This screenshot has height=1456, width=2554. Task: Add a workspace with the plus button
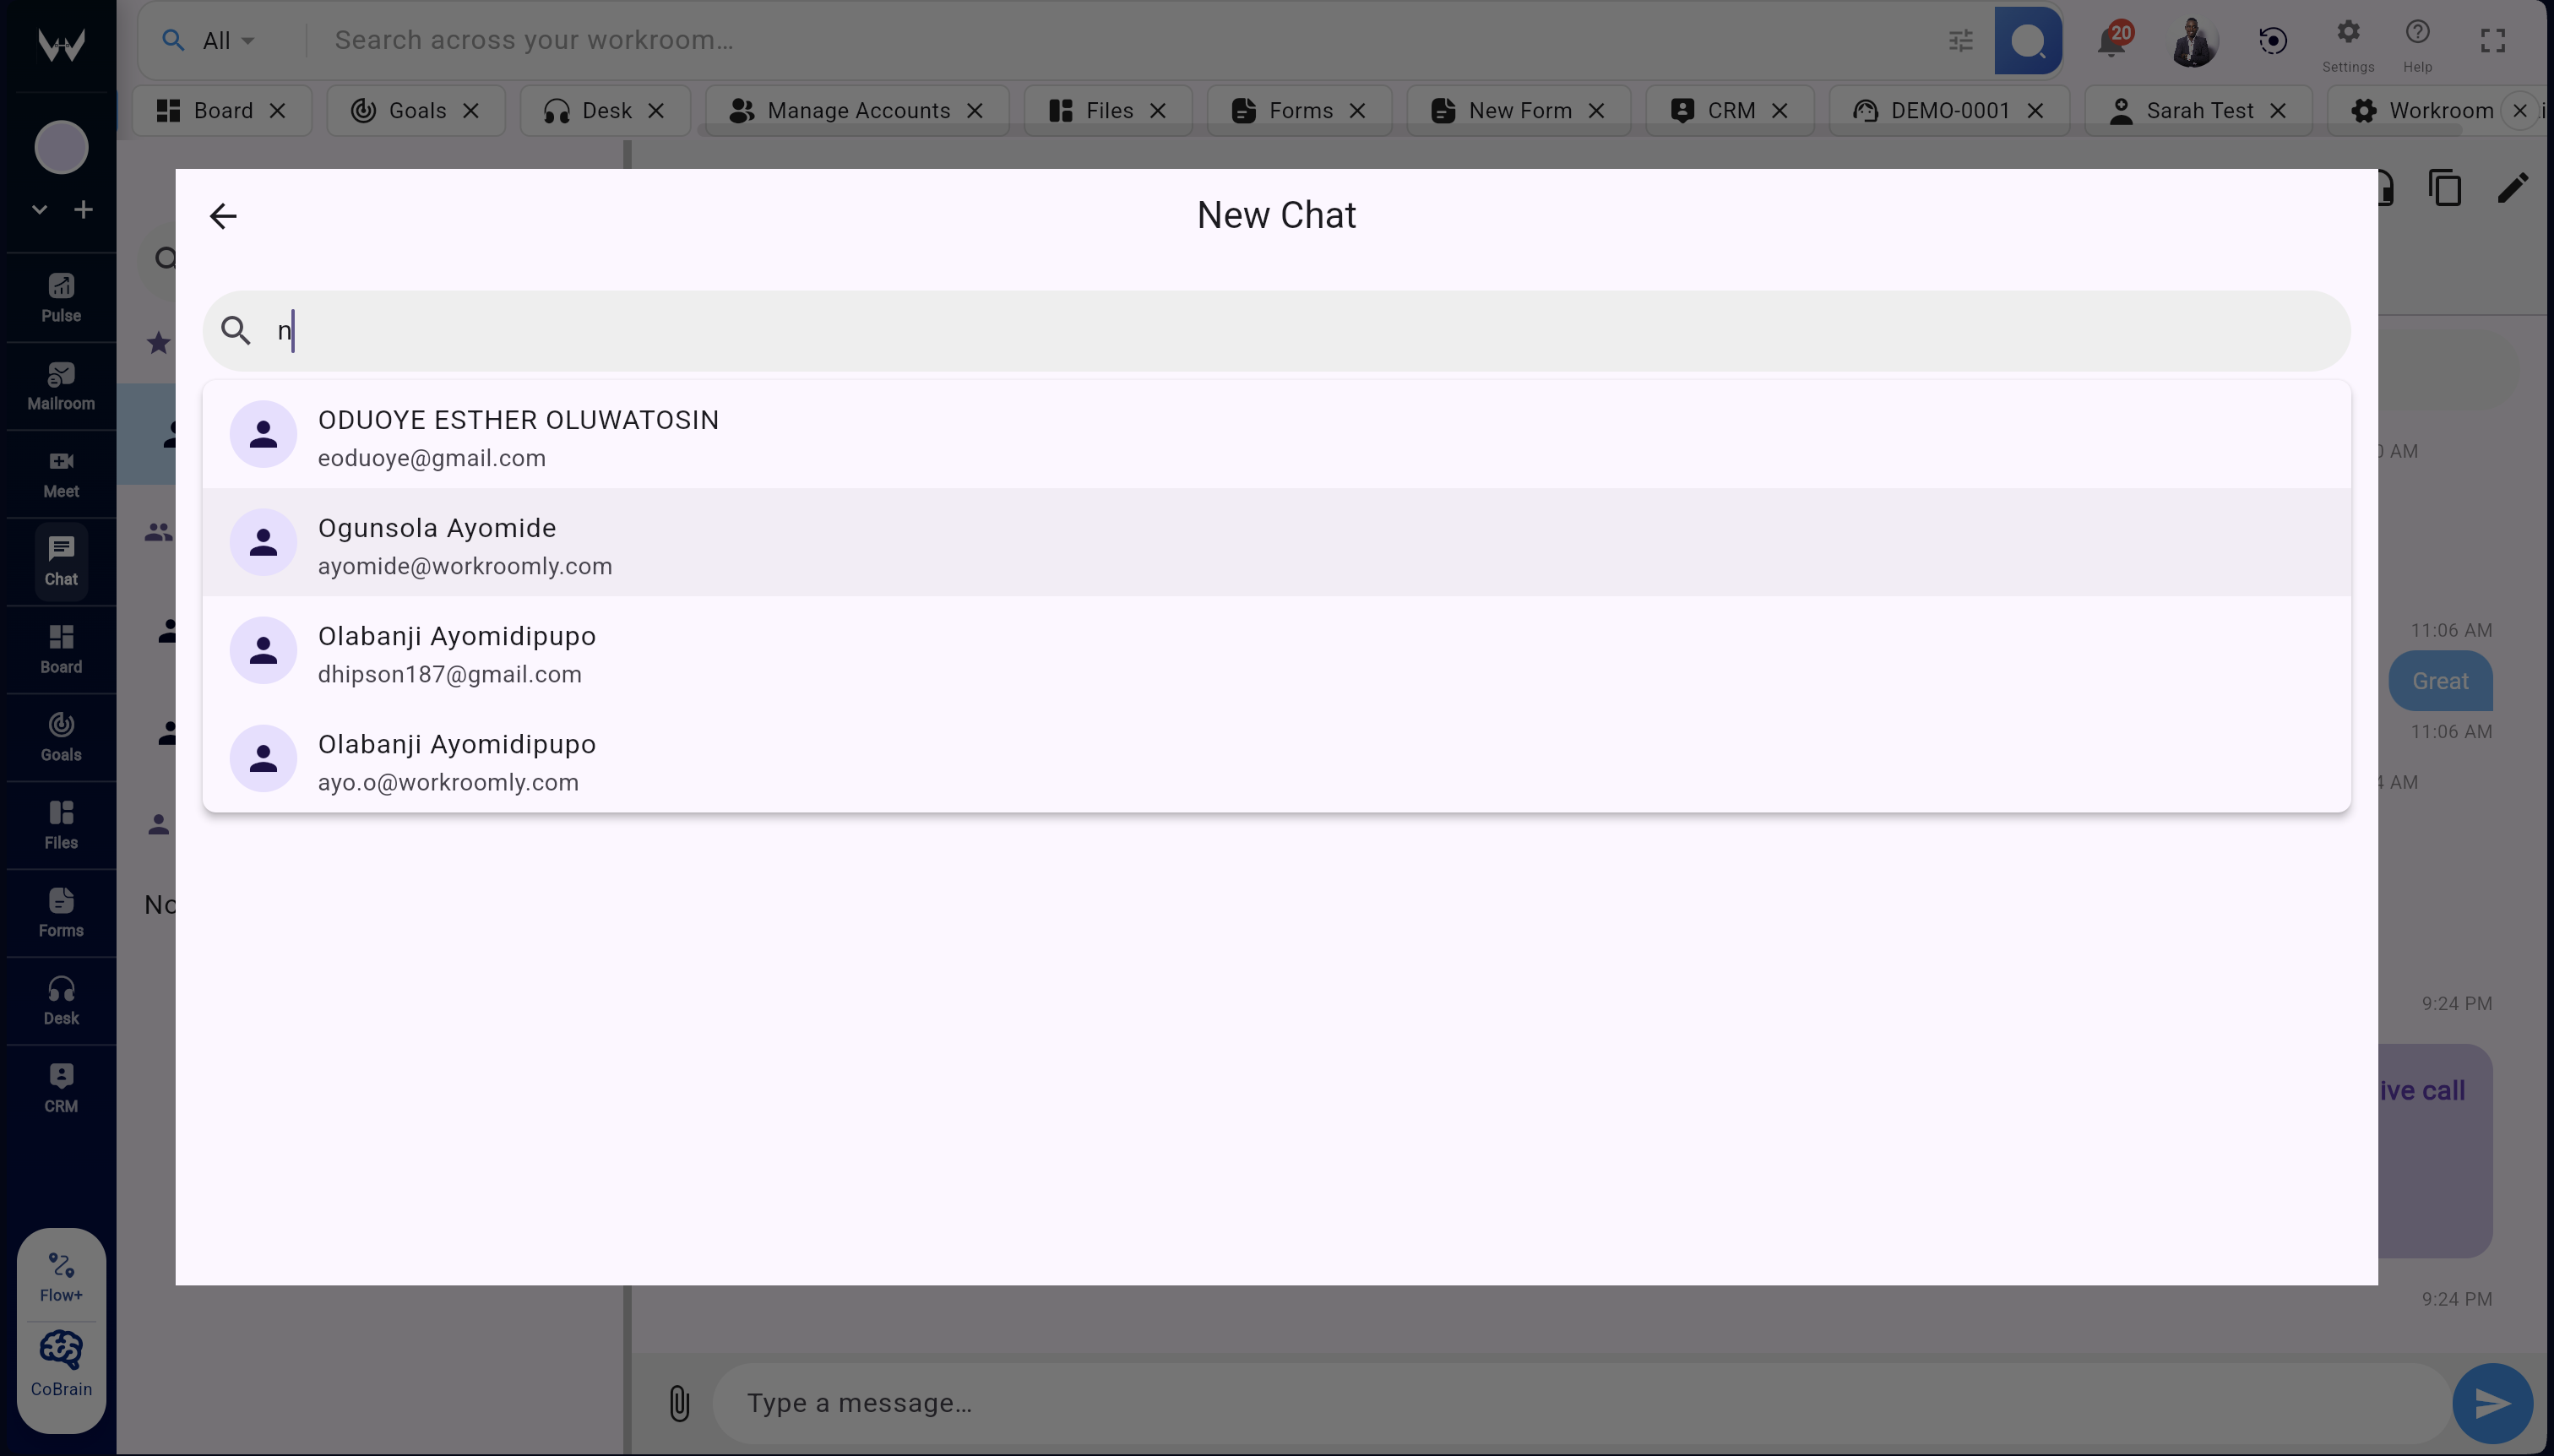(84, 208)
